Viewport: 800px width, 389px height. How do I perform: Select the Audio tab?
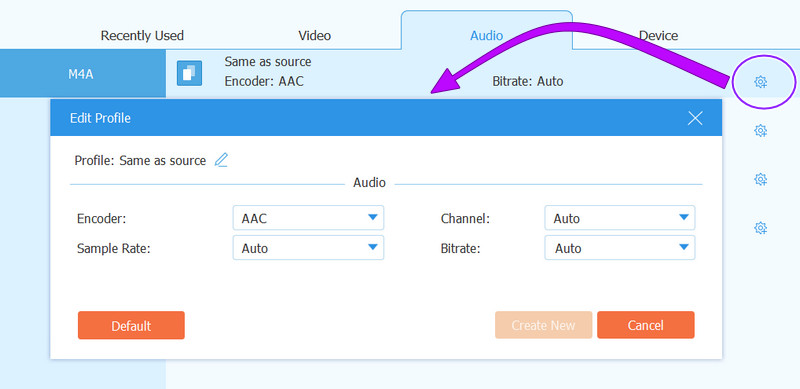click(x=487, y=31)
